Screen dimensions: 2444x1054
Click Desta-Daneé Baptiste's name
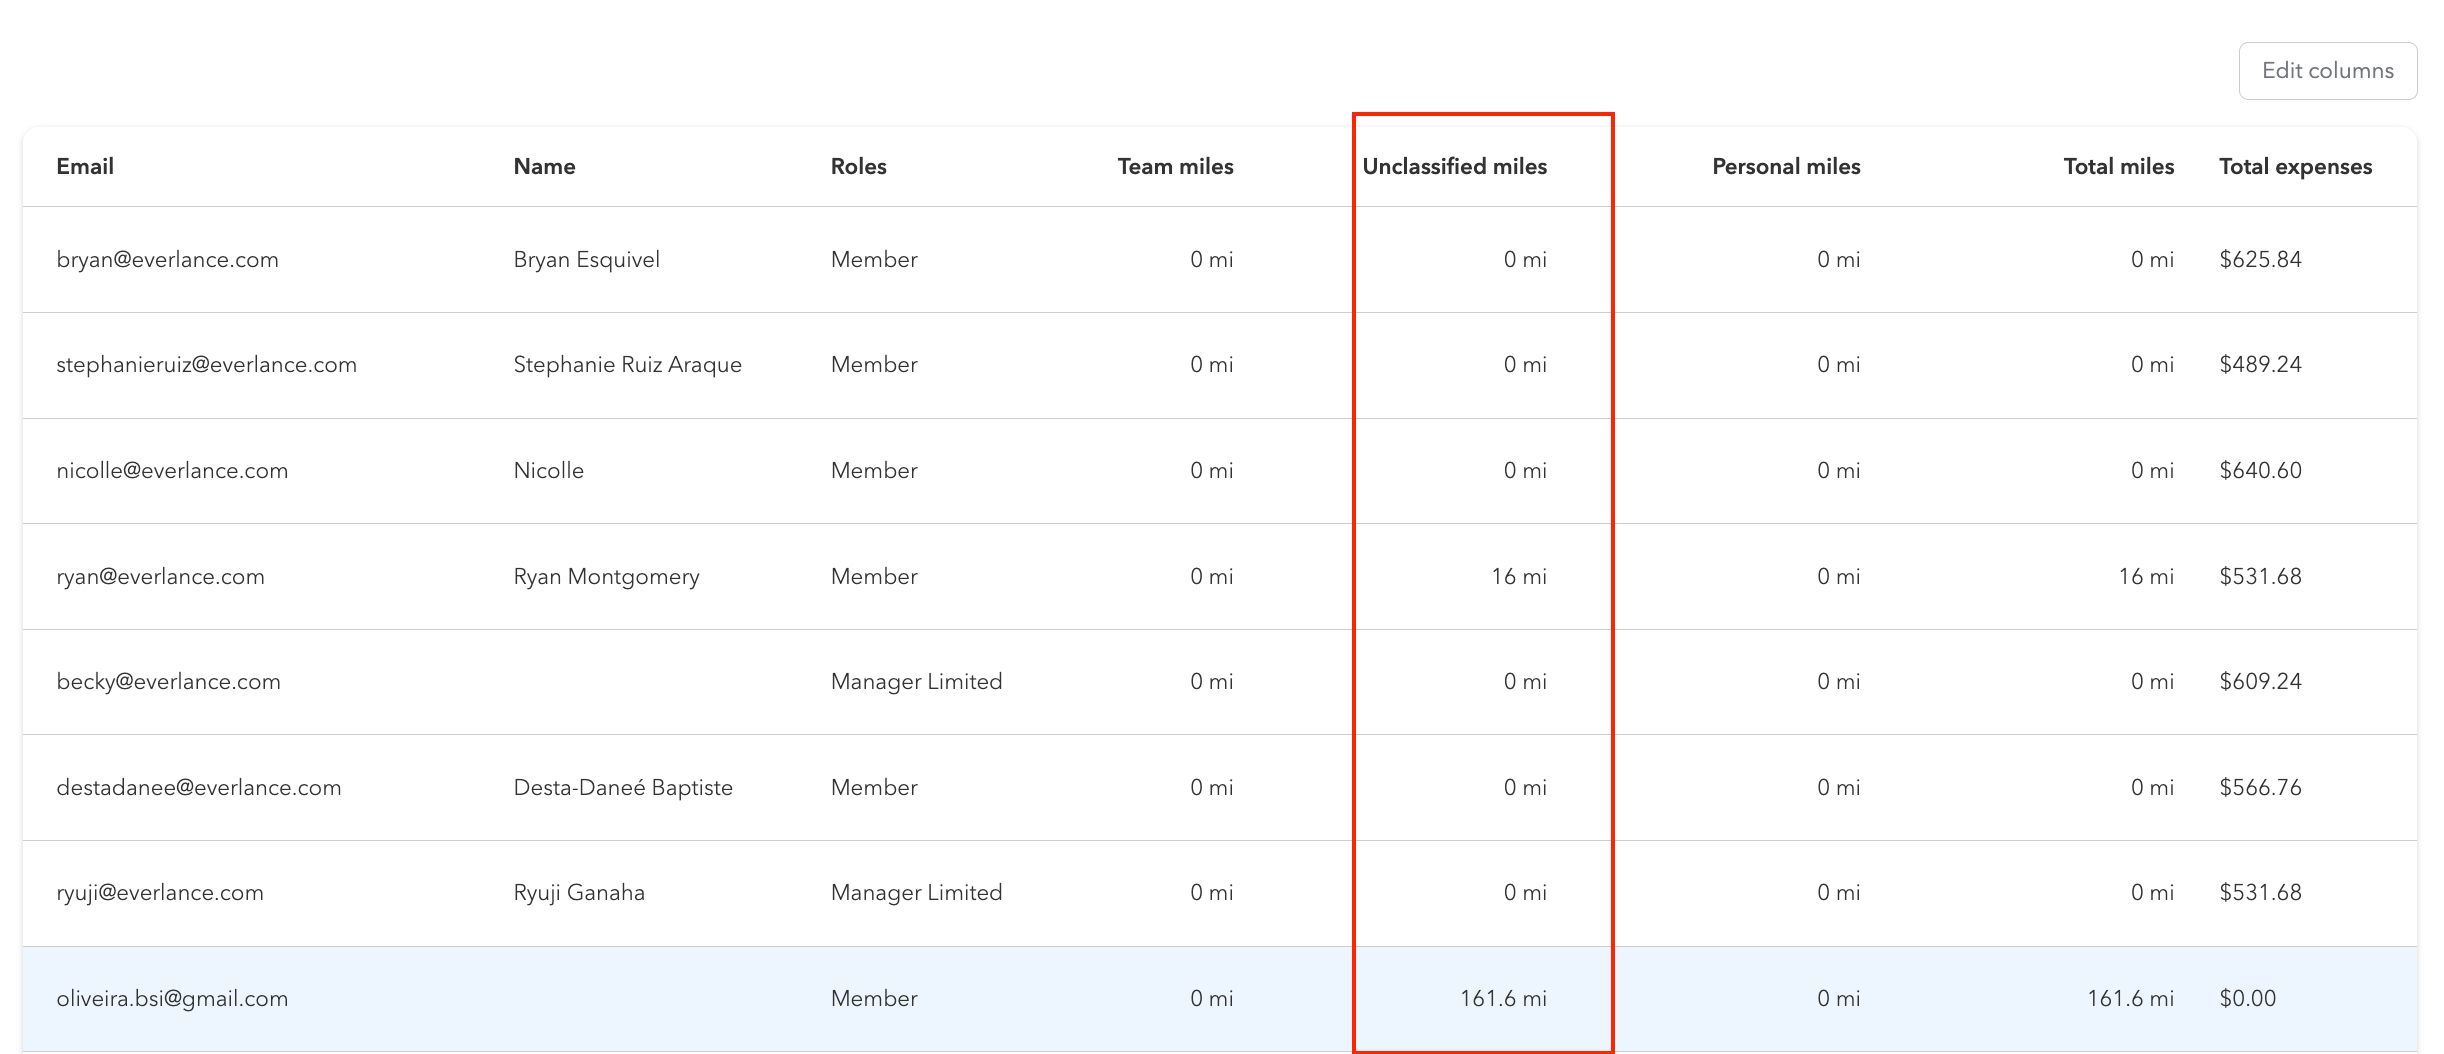click(622, 788)
